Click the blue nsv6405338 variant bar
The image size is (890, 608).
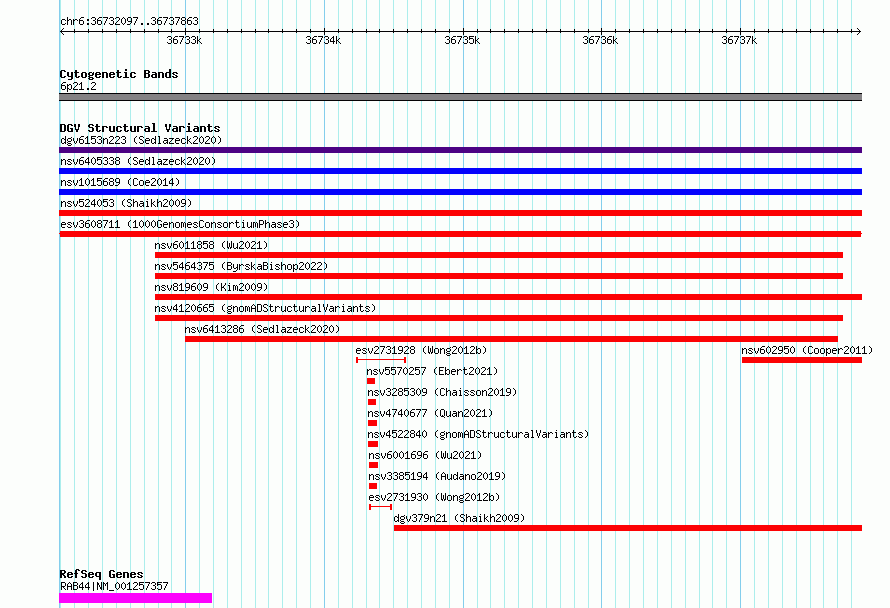[x=460, y=171]
